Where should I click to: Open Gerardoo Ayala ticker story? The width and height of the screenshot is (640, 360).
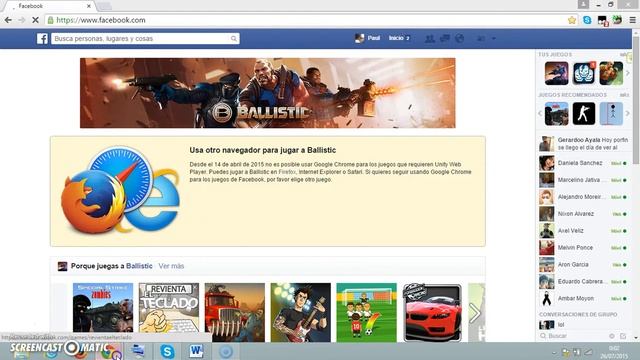click(x=584, y=144)
